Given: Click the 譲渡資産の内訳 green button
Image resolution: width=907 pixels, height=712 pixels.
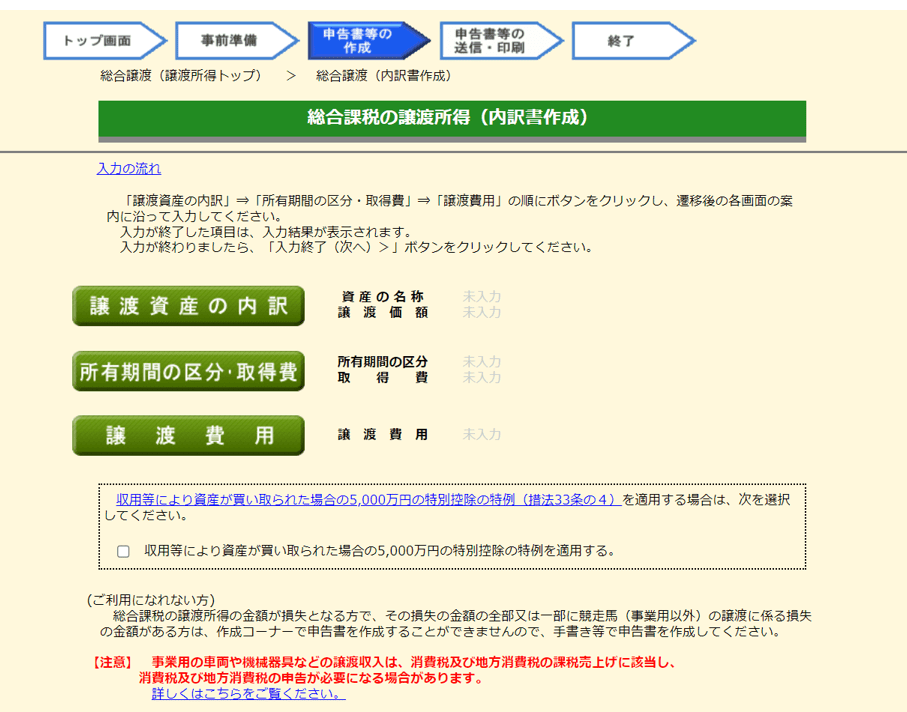Looking at the screenshot, I should 189,306.
